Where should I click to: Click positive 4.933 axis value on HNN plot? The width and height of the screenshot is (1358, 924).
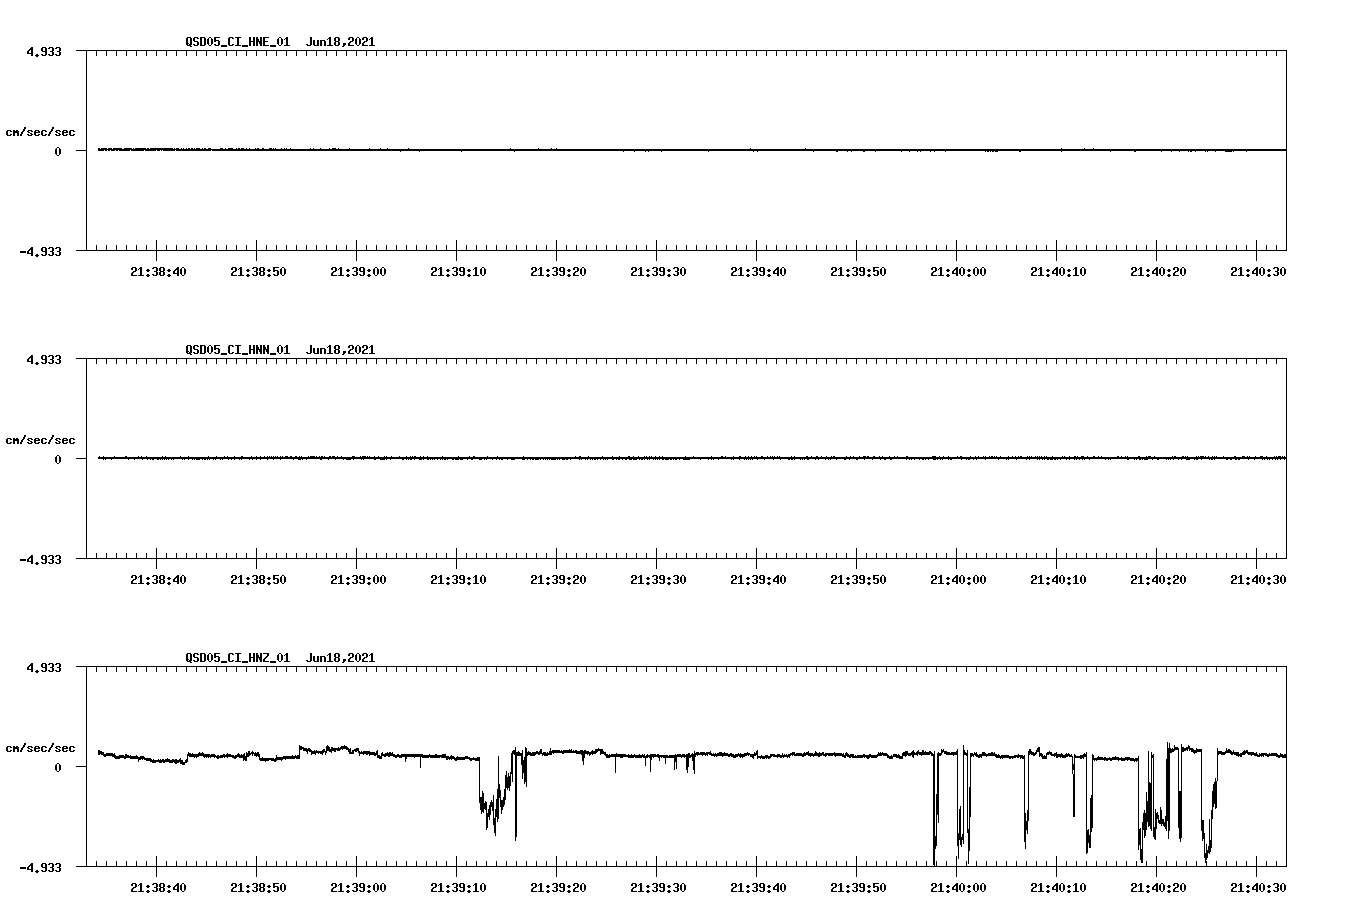click(x=44, y=359)
